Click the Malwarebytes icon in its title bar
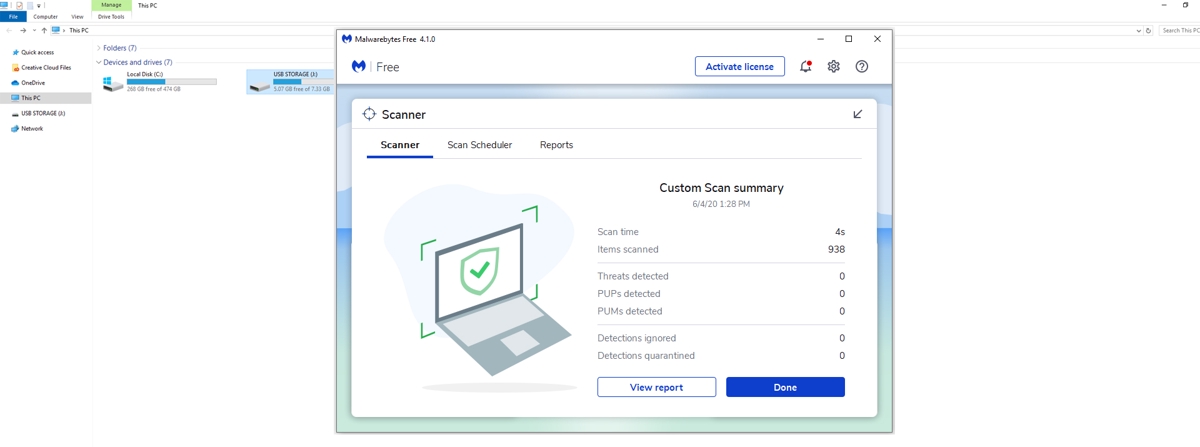1200x447 pixels. [x=347, y=39]
